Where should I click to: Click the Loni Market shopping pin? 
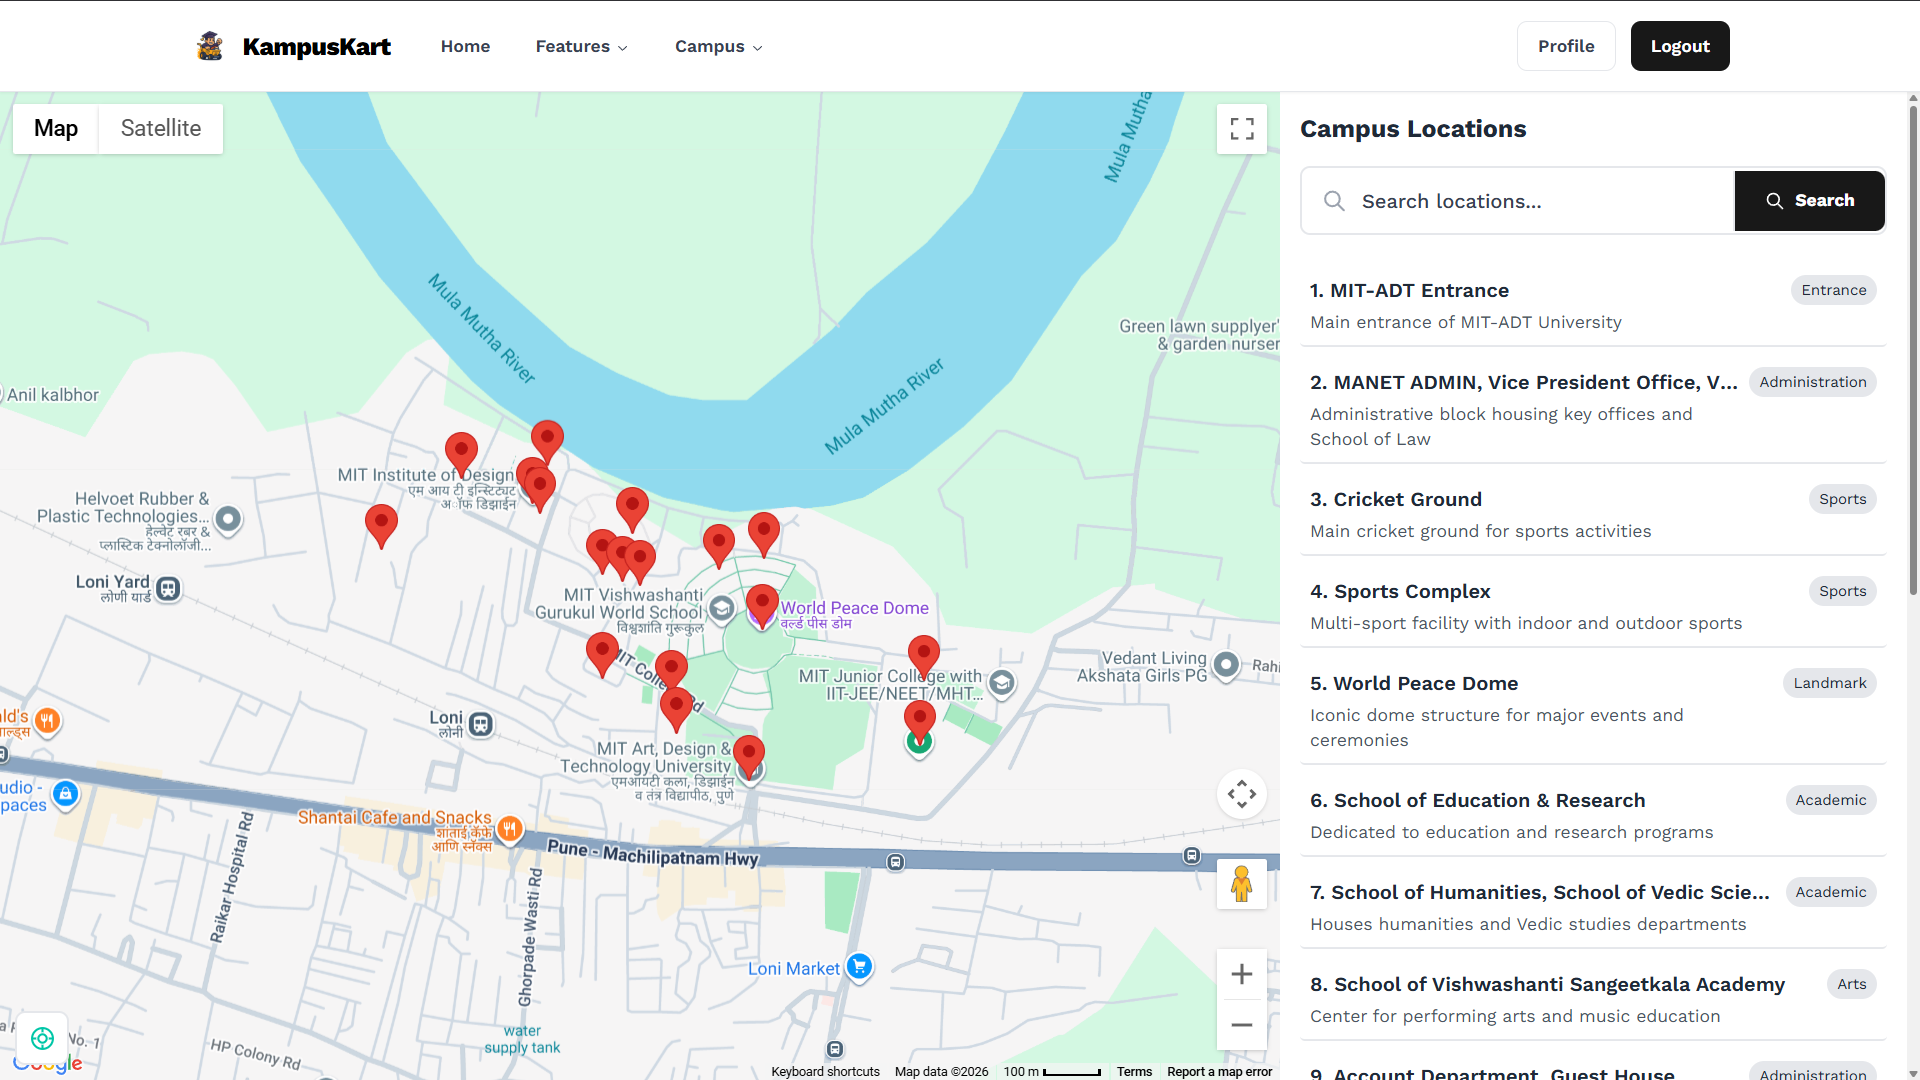(859, 967)
